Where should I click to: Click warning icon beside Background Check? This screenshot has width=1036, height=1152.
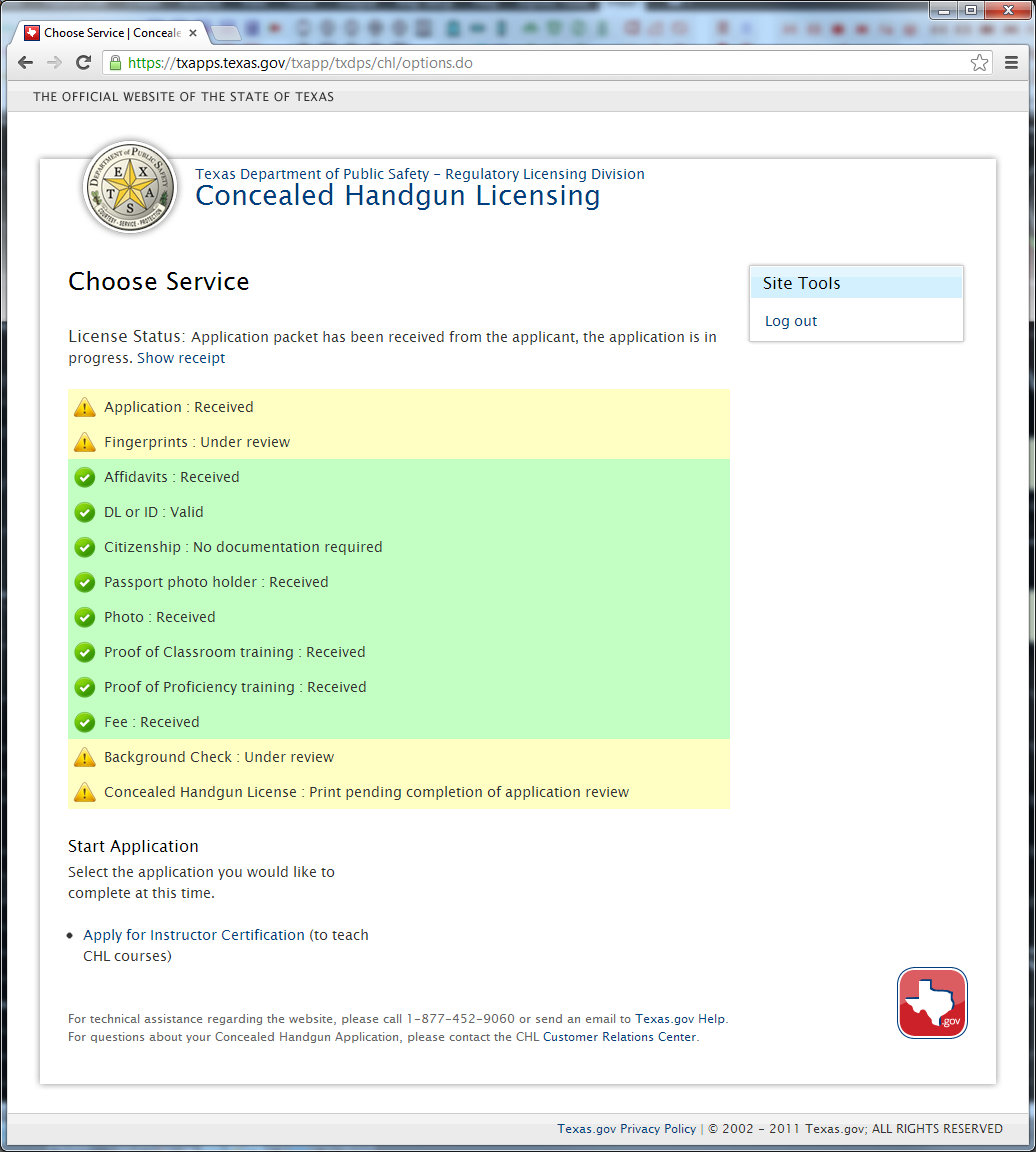[85, 757]
